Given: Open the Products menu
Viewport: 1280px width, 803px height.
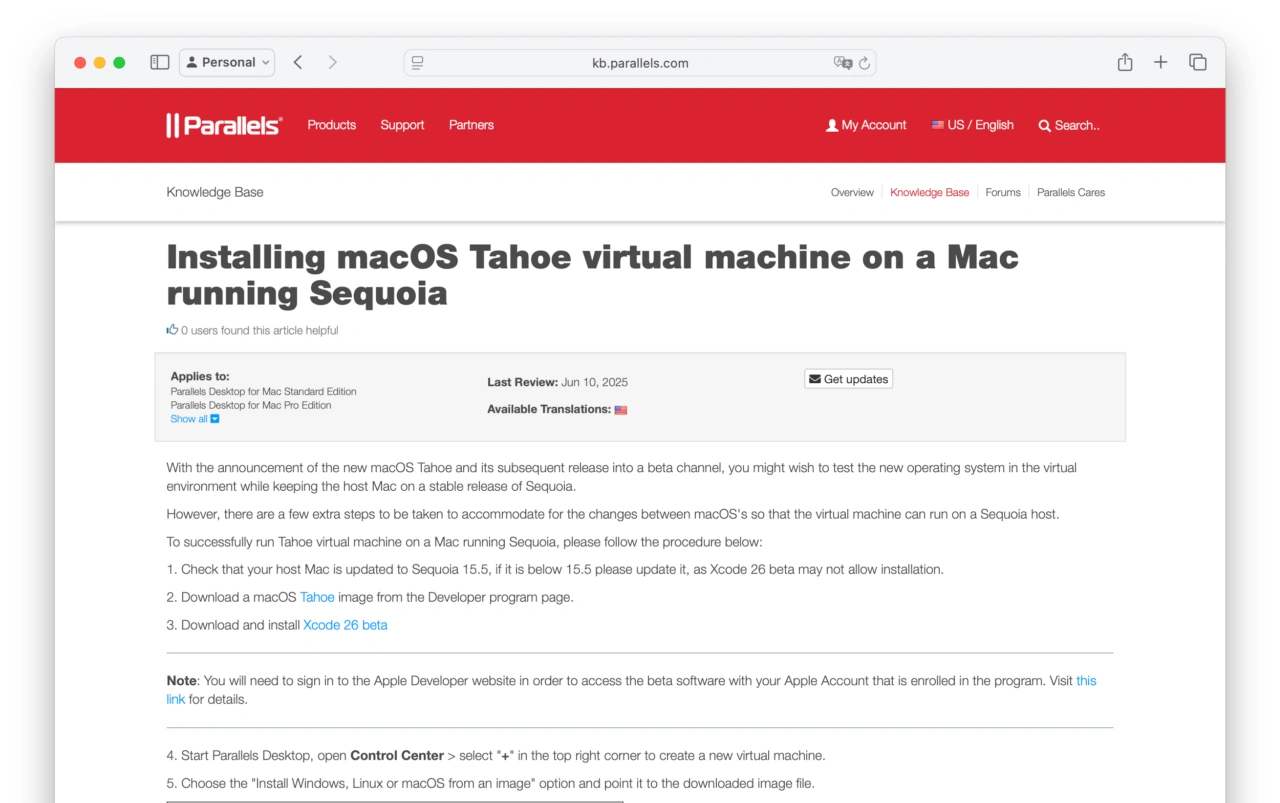Looking at the screenshot, I should pyautogui.click(x=331, y=125).
